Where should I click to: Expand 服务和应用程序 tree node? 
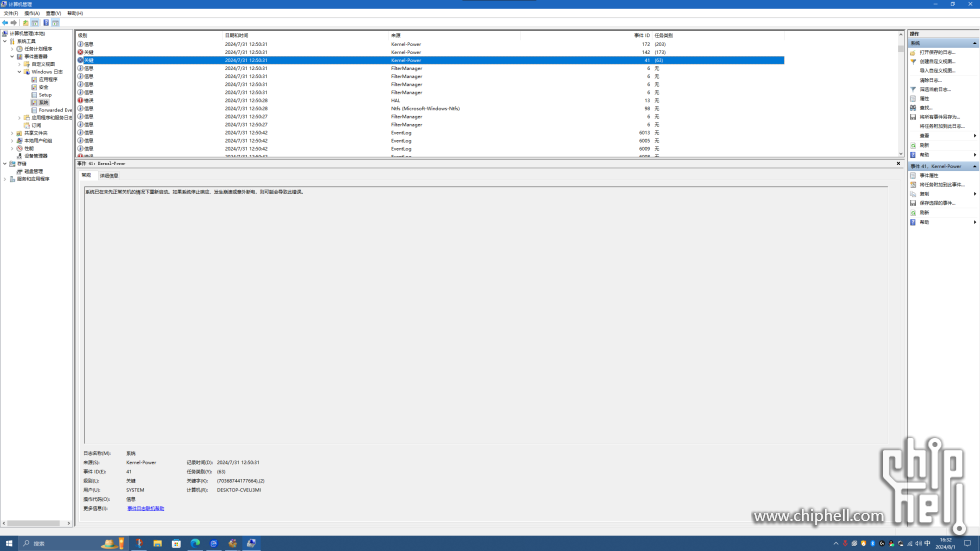(x=5, y=179)
